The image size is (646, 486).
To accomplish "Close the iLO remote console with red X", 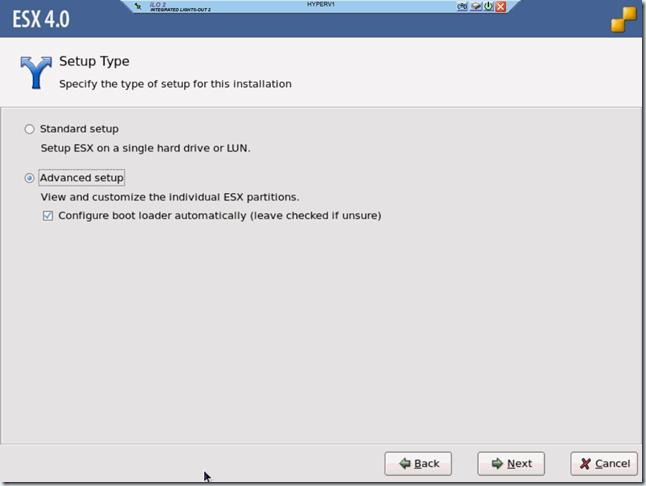I will pos(501,6).
